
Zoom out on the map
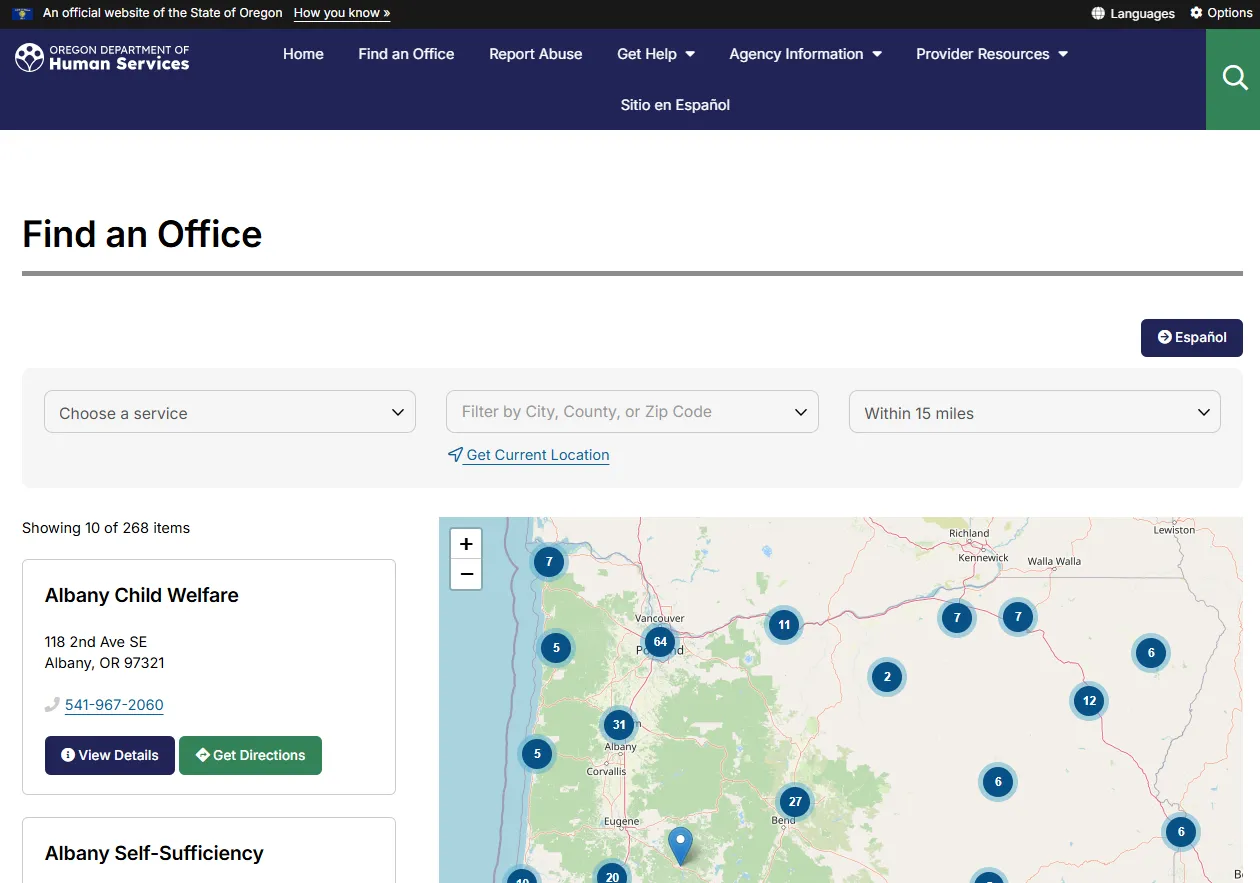click(x=466, y=574)
